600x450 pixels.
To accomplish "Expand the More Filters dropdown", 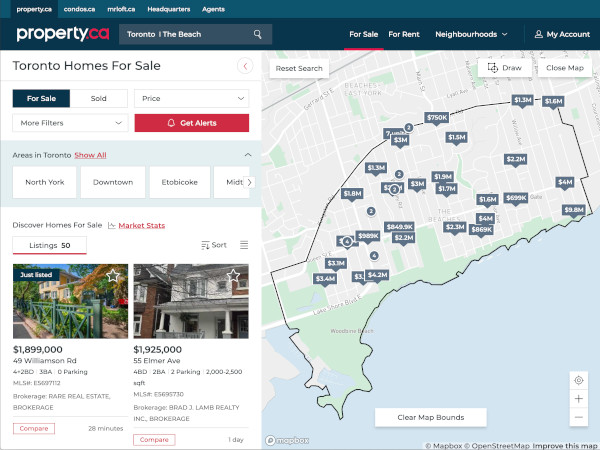I will coord(70,123).
